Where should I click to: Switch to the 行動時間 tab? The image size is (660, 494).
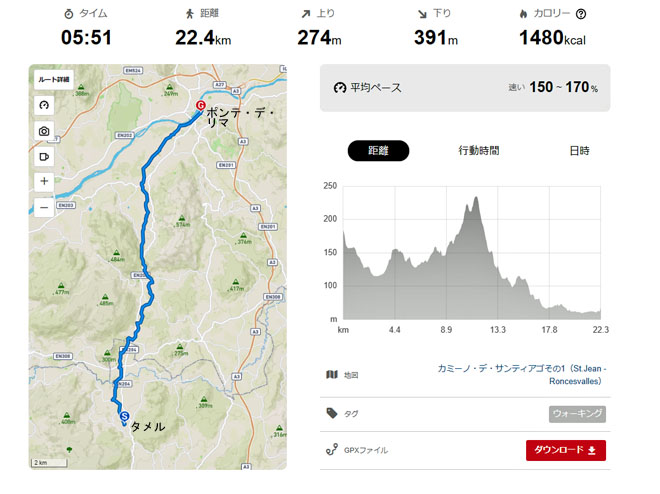coord(479,151)
